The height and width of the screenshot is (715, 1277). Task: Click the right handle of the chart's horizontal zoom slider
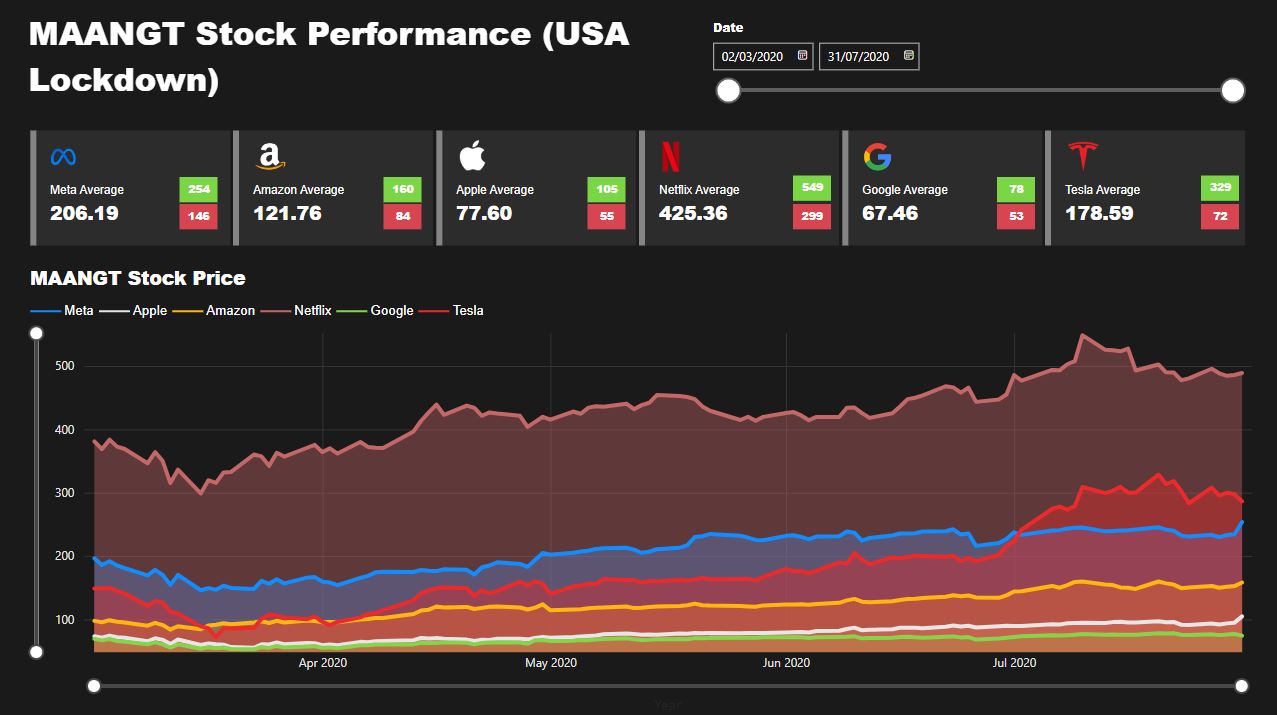[x=1241, y=685]
